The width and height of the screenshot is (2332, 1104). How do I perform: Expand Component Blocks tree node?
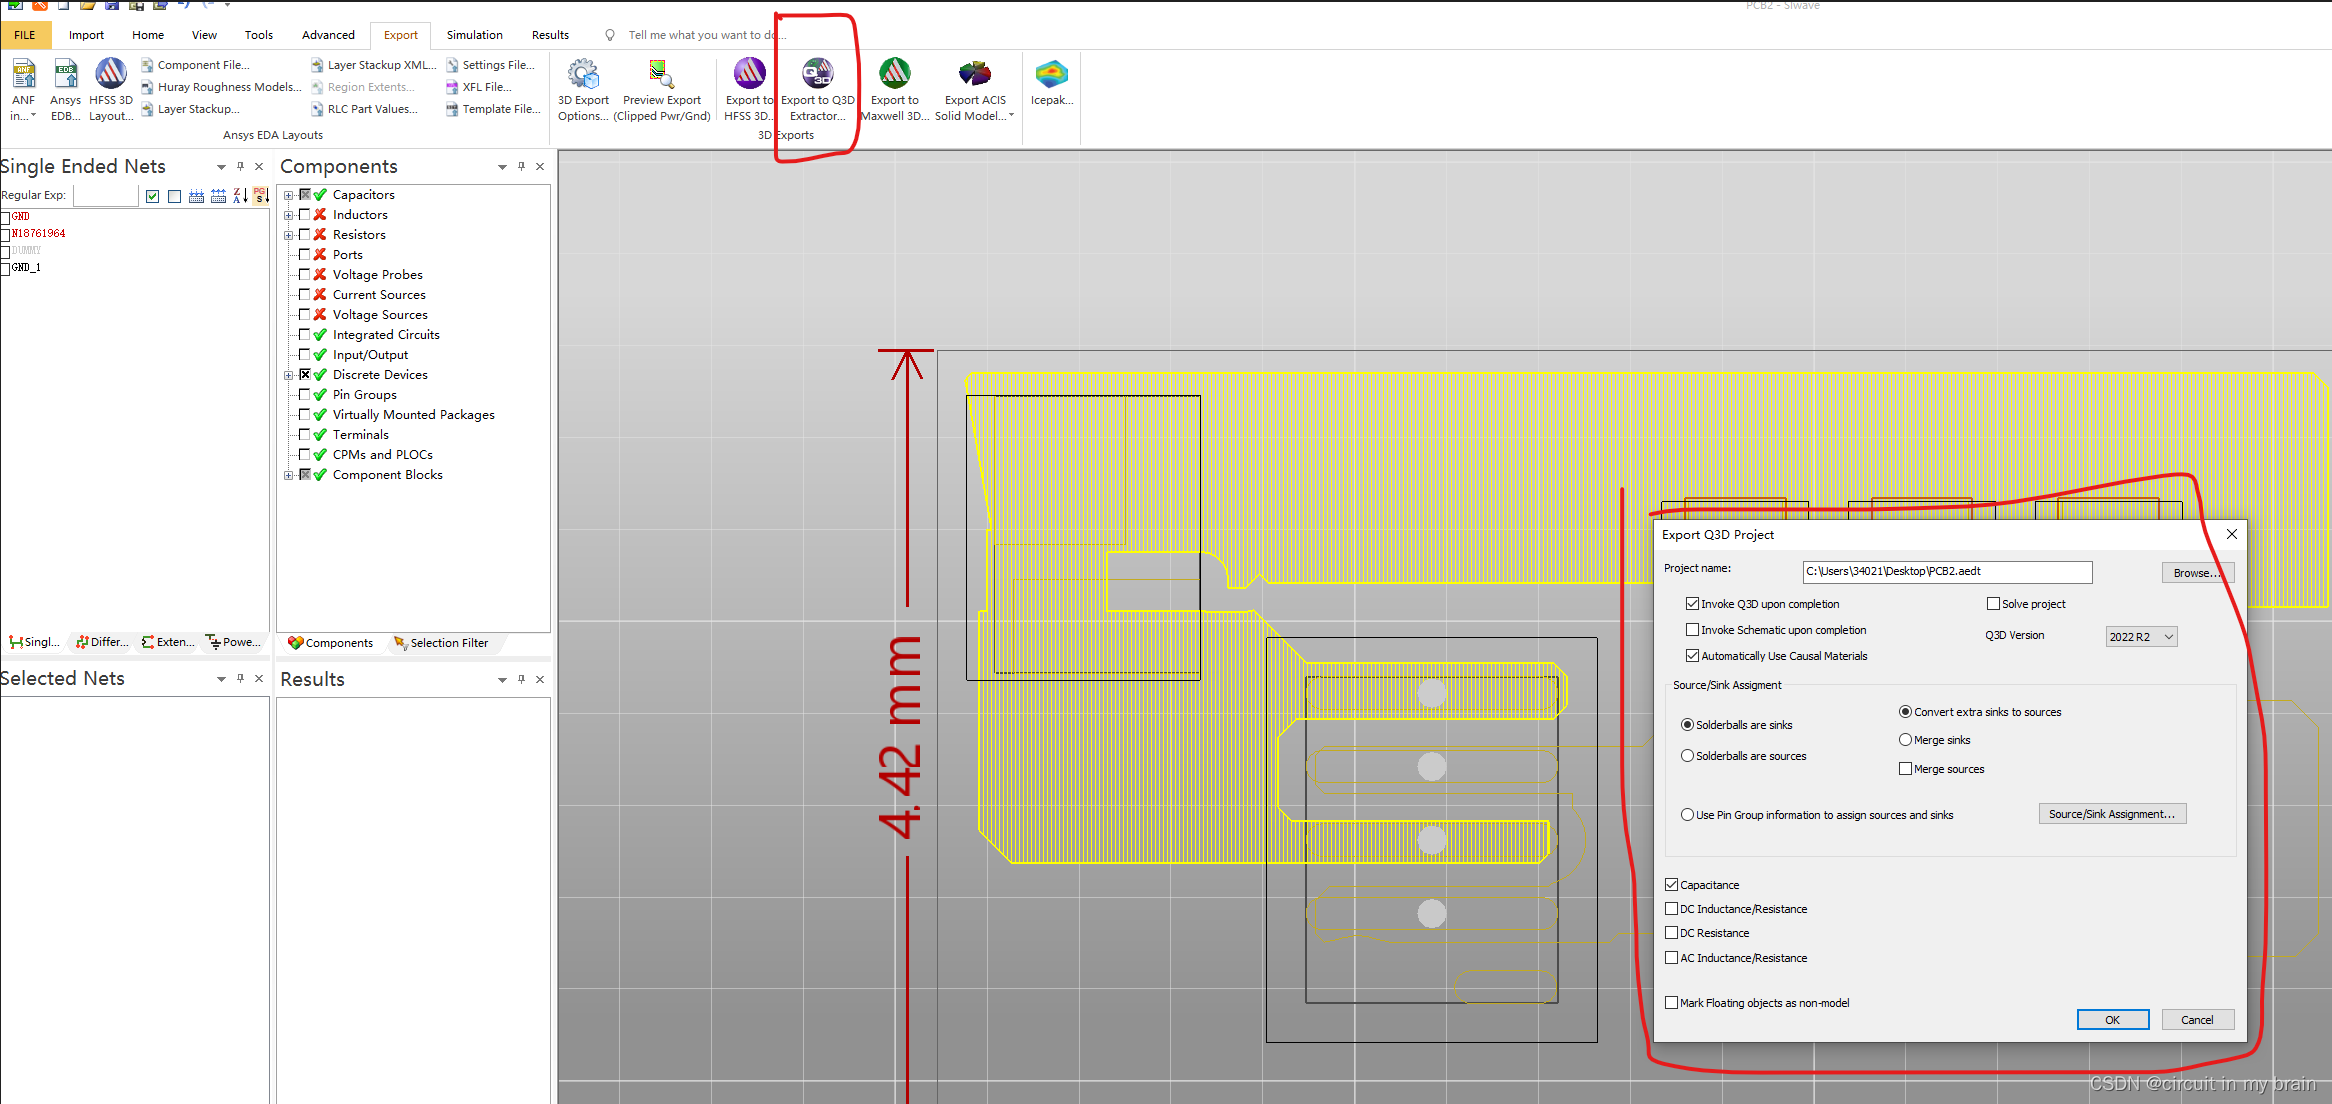(x=288, y=475)
